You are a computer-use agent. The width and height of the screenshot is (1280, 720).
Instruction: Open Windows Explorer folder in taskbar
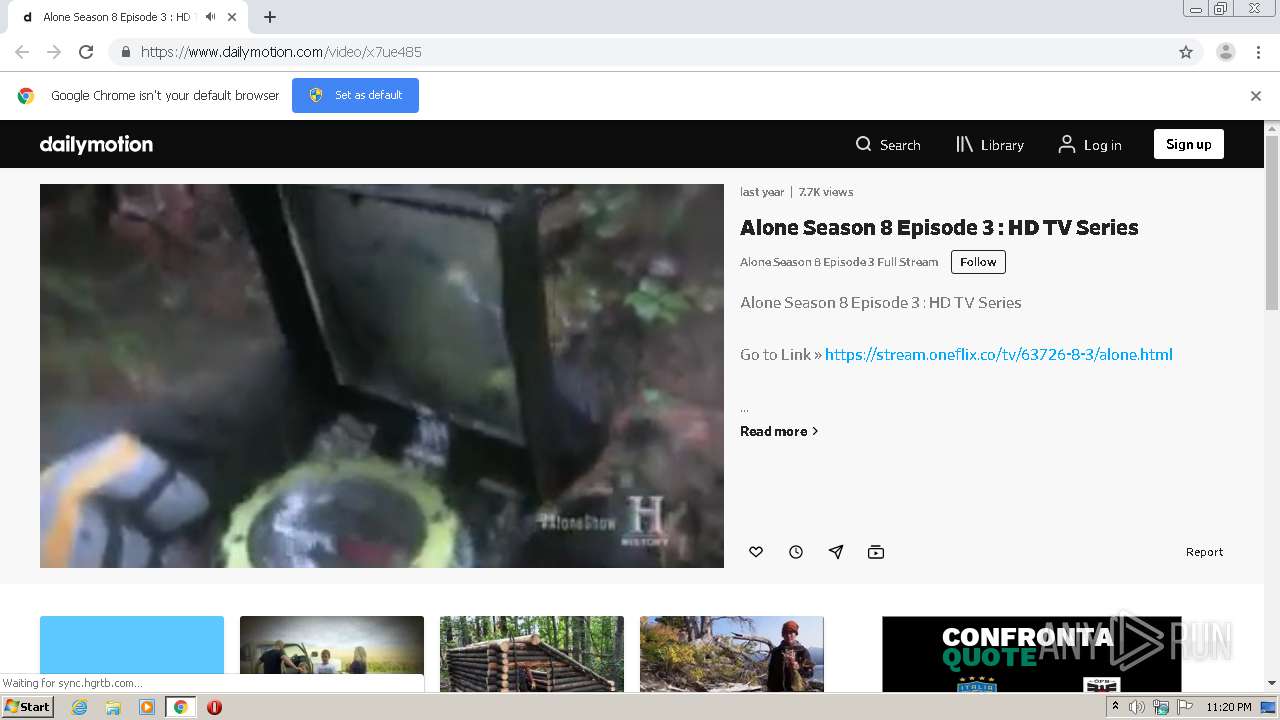pos(113,707)
